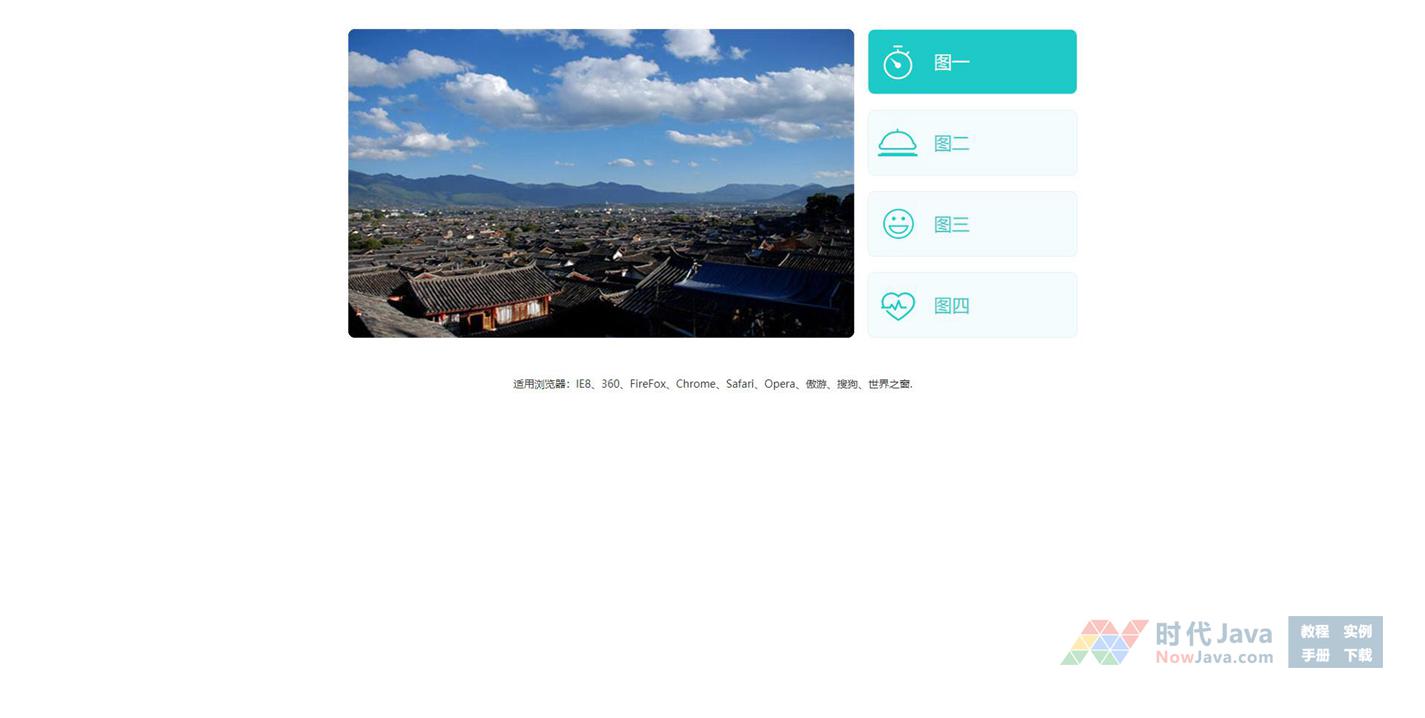The height and width of the screenshot is (718, 1425).
Task: Click the colorful triangle NowJava logo
Action: (1104, 642)
